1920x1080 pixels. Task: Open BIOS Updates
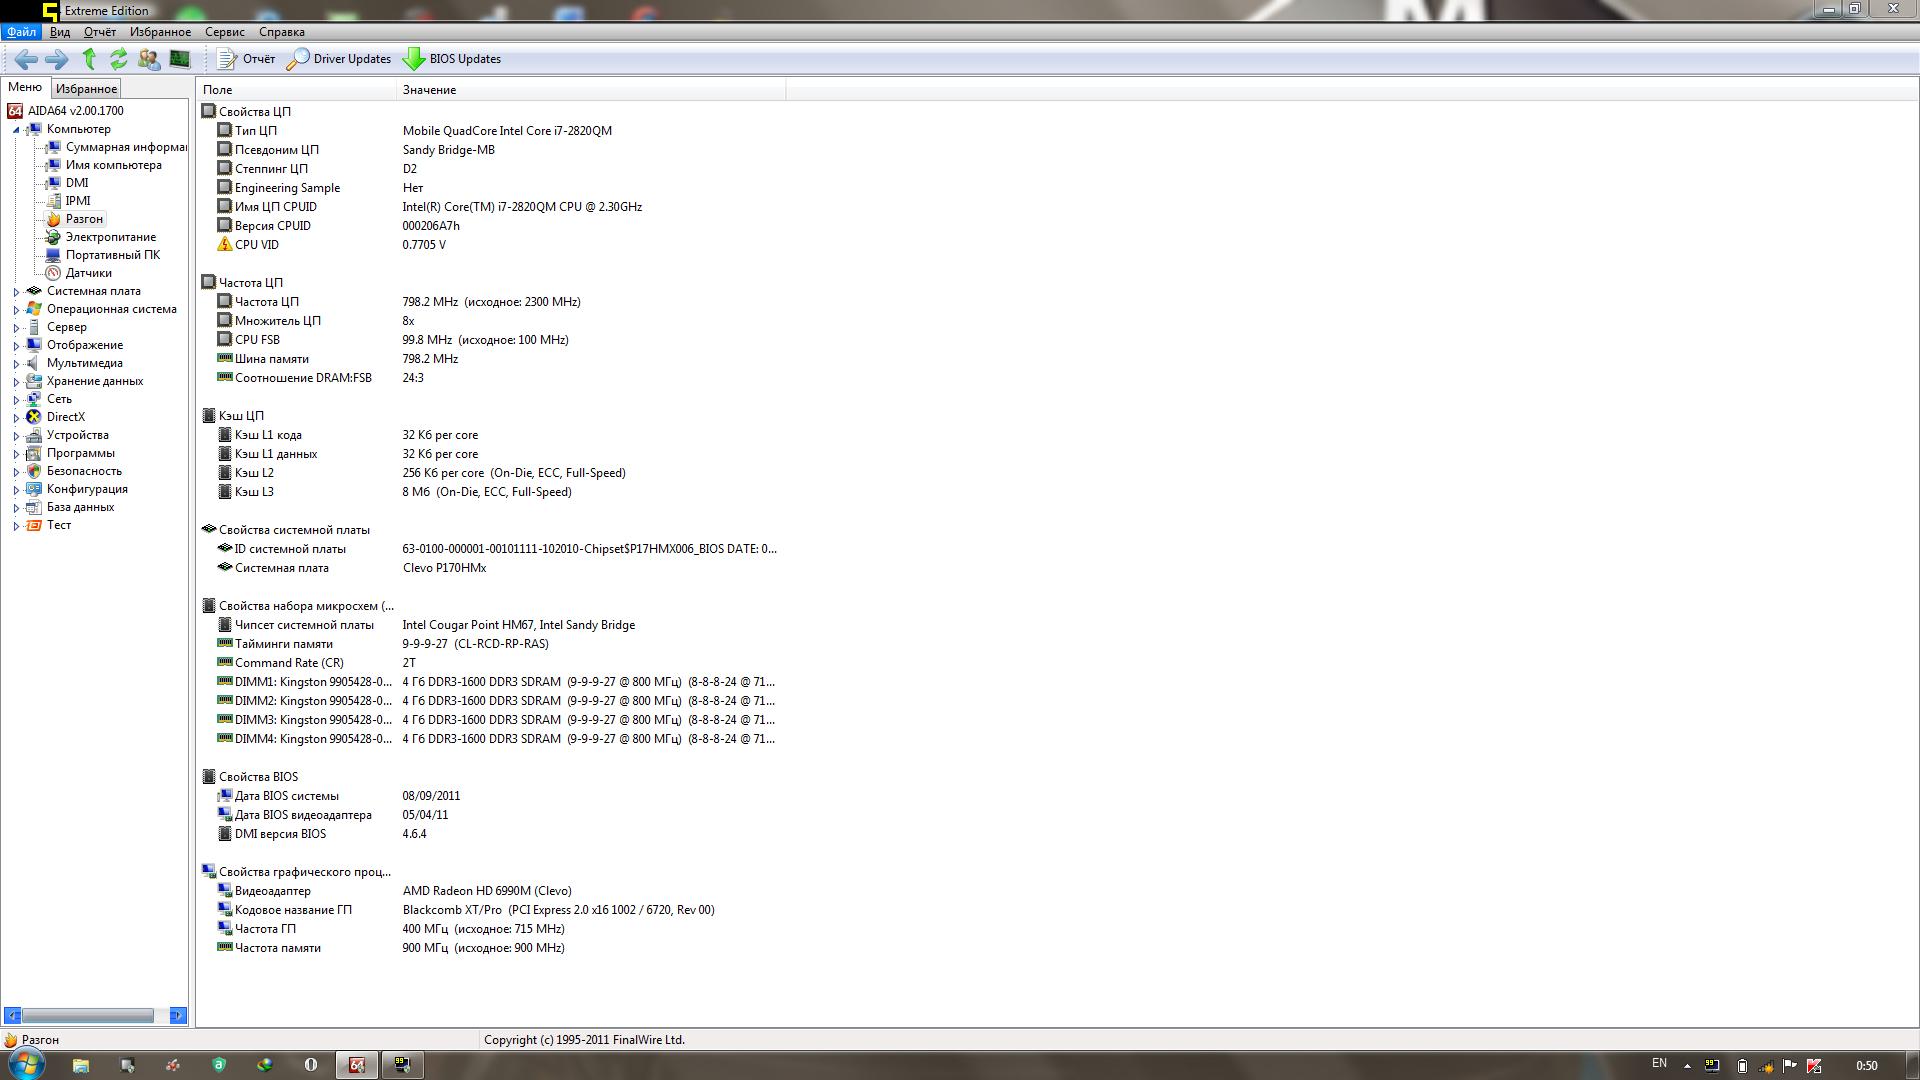coord(452,59)
